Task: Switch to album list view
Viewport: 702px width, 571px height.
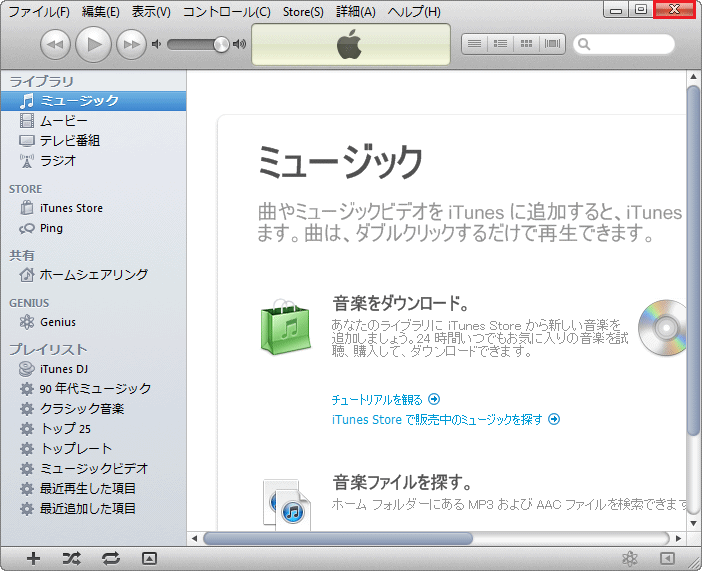Action: pyautogui.click(x=500, y=44)
